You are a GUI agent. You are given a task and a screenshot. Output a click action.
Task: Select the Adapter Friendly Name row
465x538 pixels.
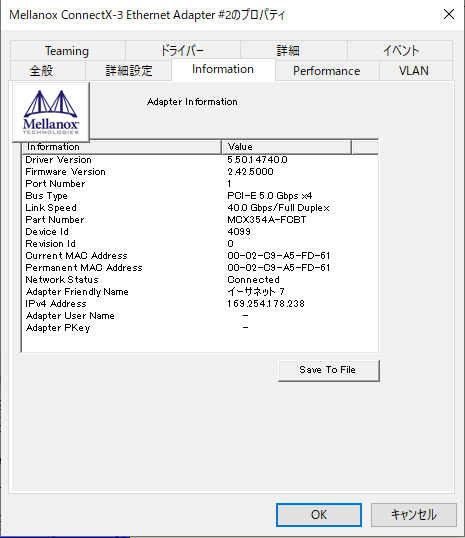point(200,292)
